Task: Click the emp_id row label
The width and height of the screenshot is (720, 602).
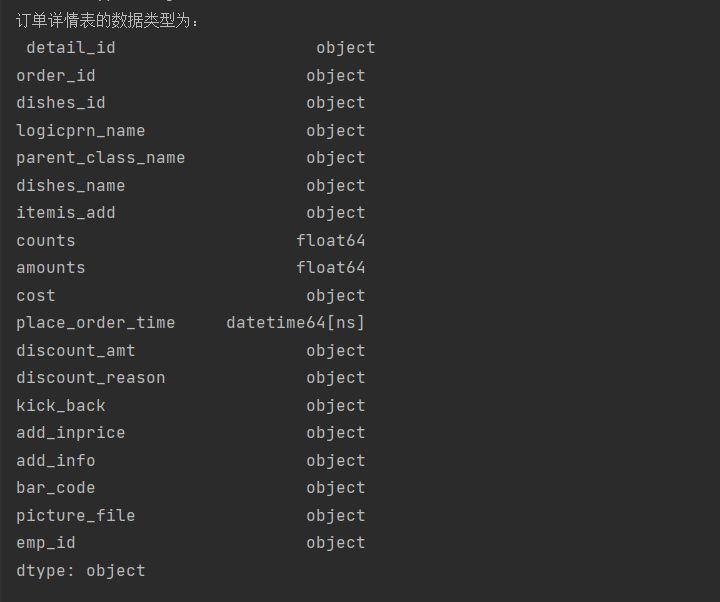Action: click(x=46, y=543)
